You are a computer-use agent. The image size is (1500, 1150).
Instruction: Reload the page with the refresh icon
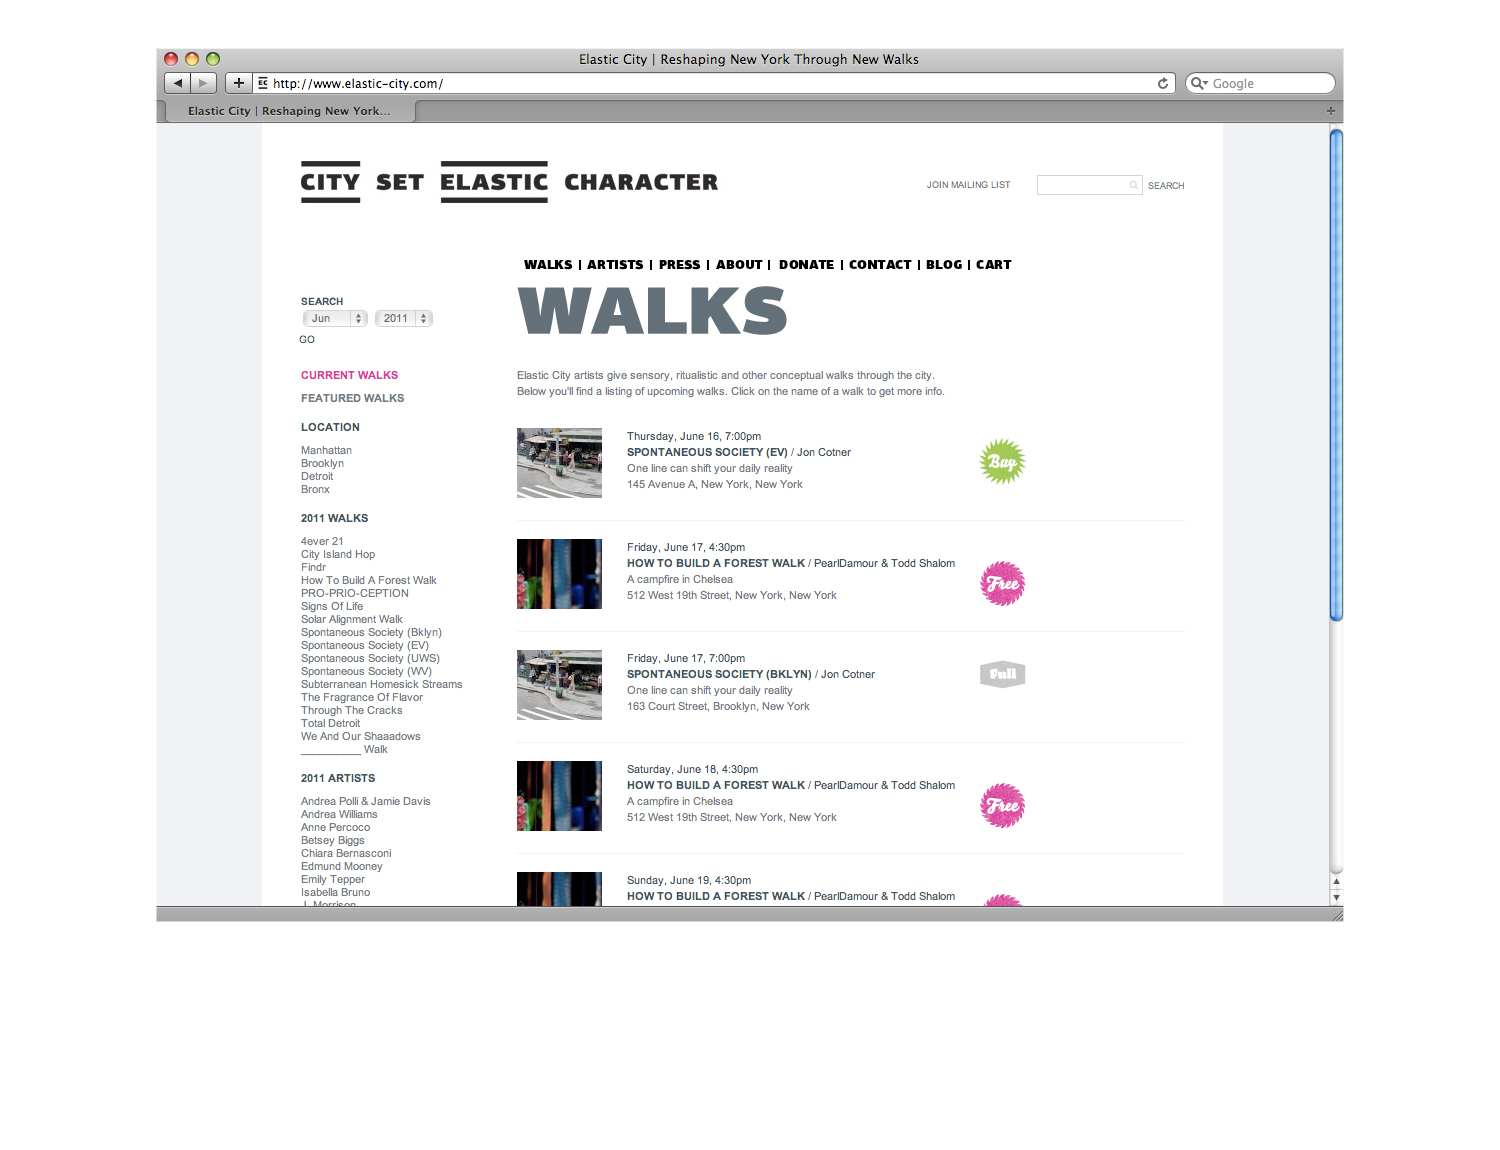tap(1163, 83)
